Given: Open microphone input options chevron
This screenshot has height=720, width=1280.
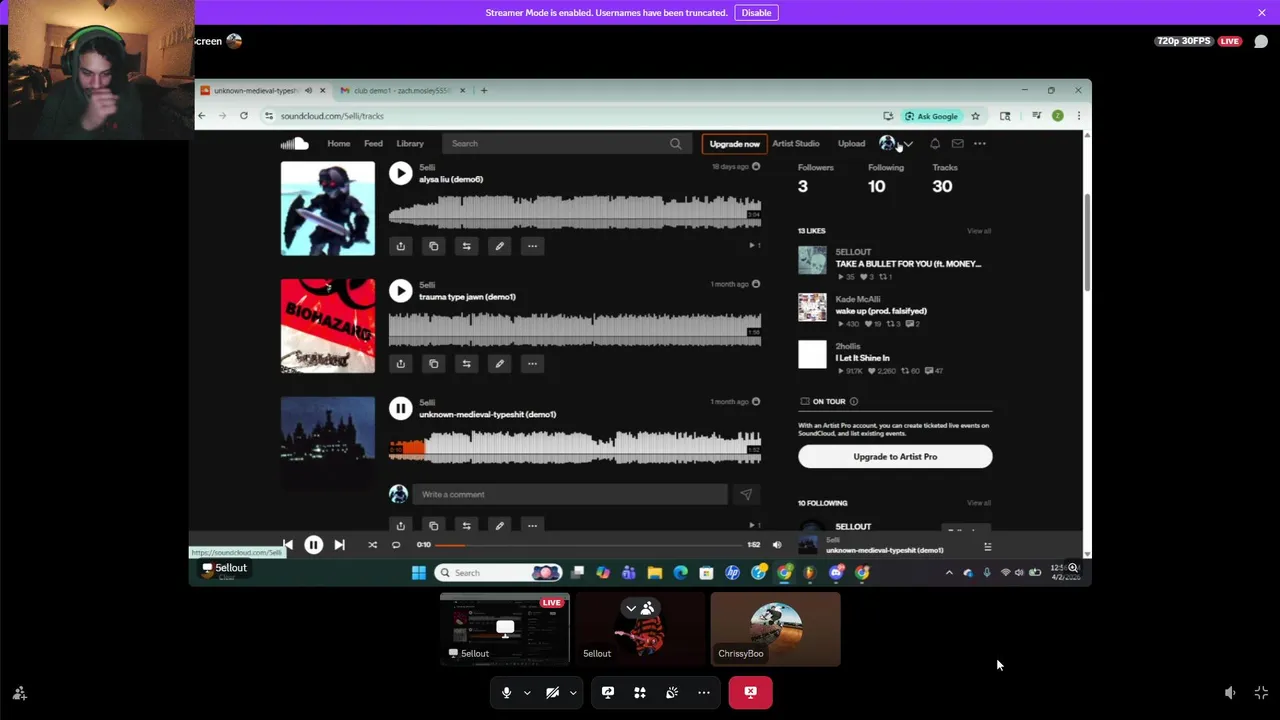Looking at the screenshot, I should pyautogui.click(x=527, y=692).
